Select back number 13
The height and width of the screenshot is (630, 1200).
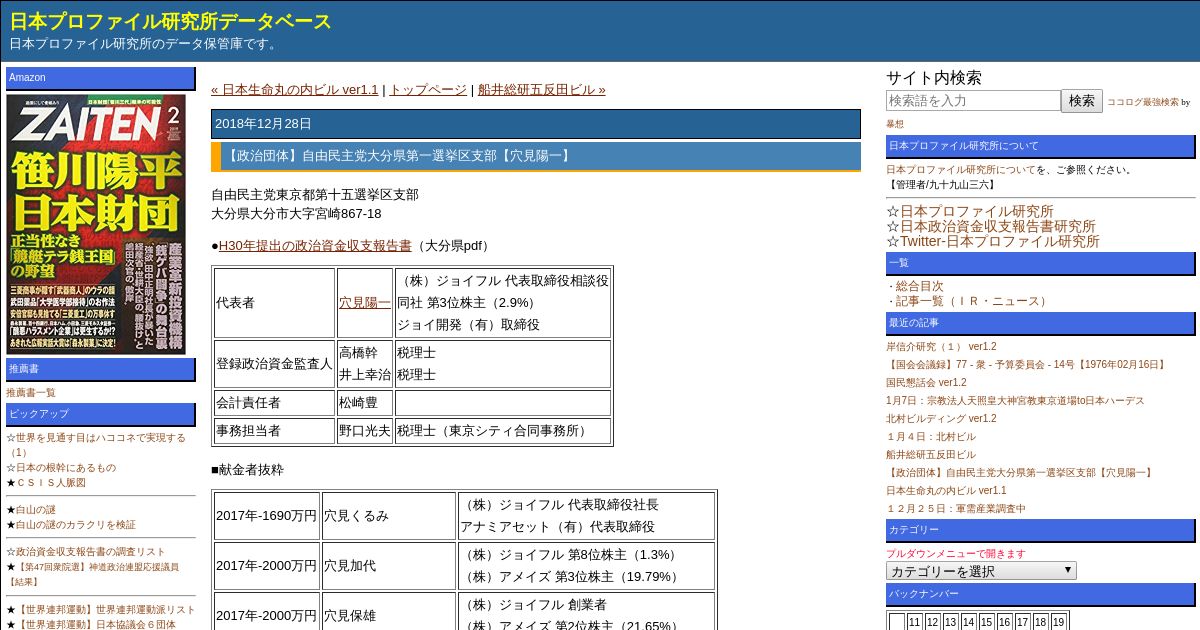[950, 622]
